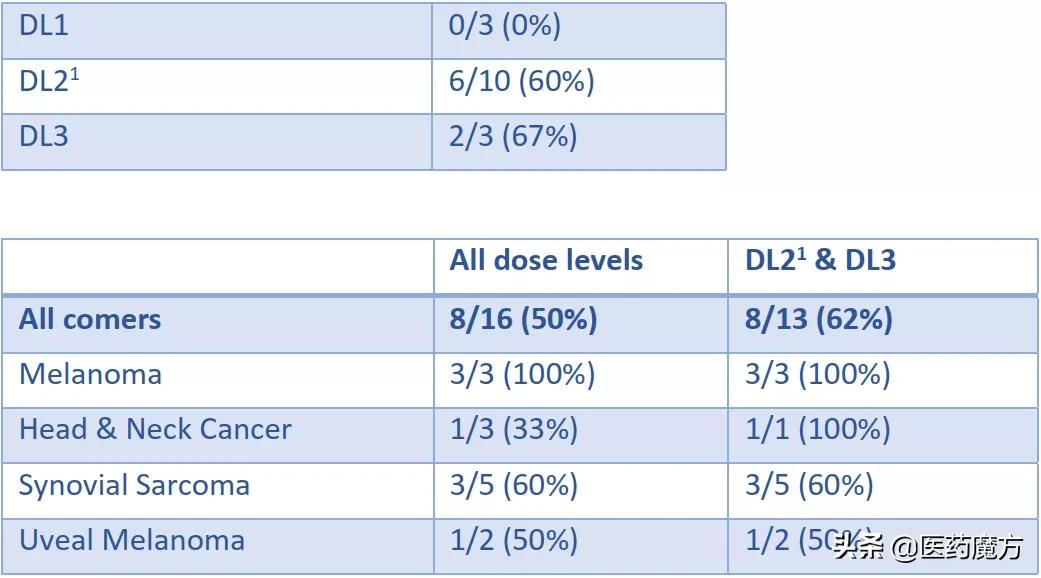This screenshot has height=578, width=1041.
Task: Select the Melanoma row label
Action: [x=90, y=375]
